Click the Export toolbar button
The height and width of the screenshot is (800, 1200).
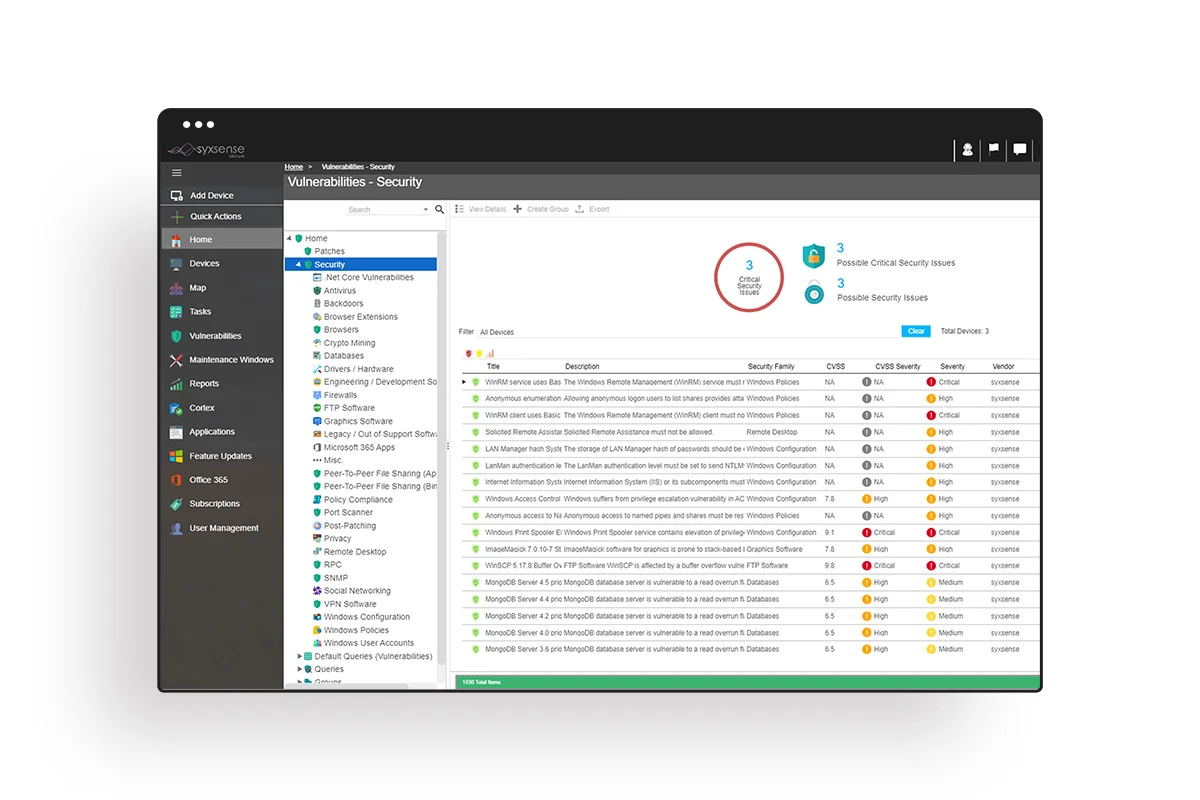click(593, 209)
